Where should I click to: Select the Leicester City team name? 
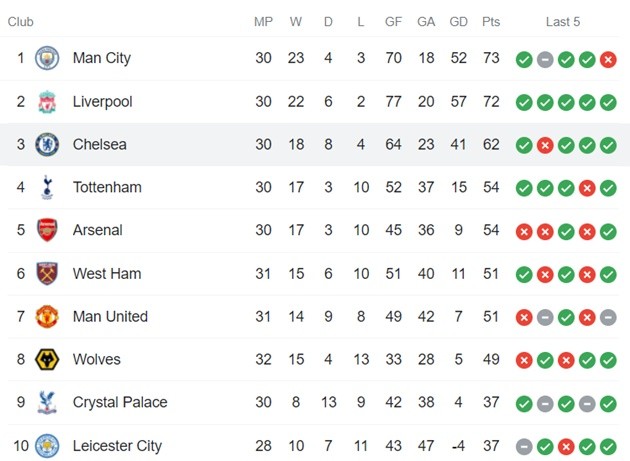[x=117, y=445]
